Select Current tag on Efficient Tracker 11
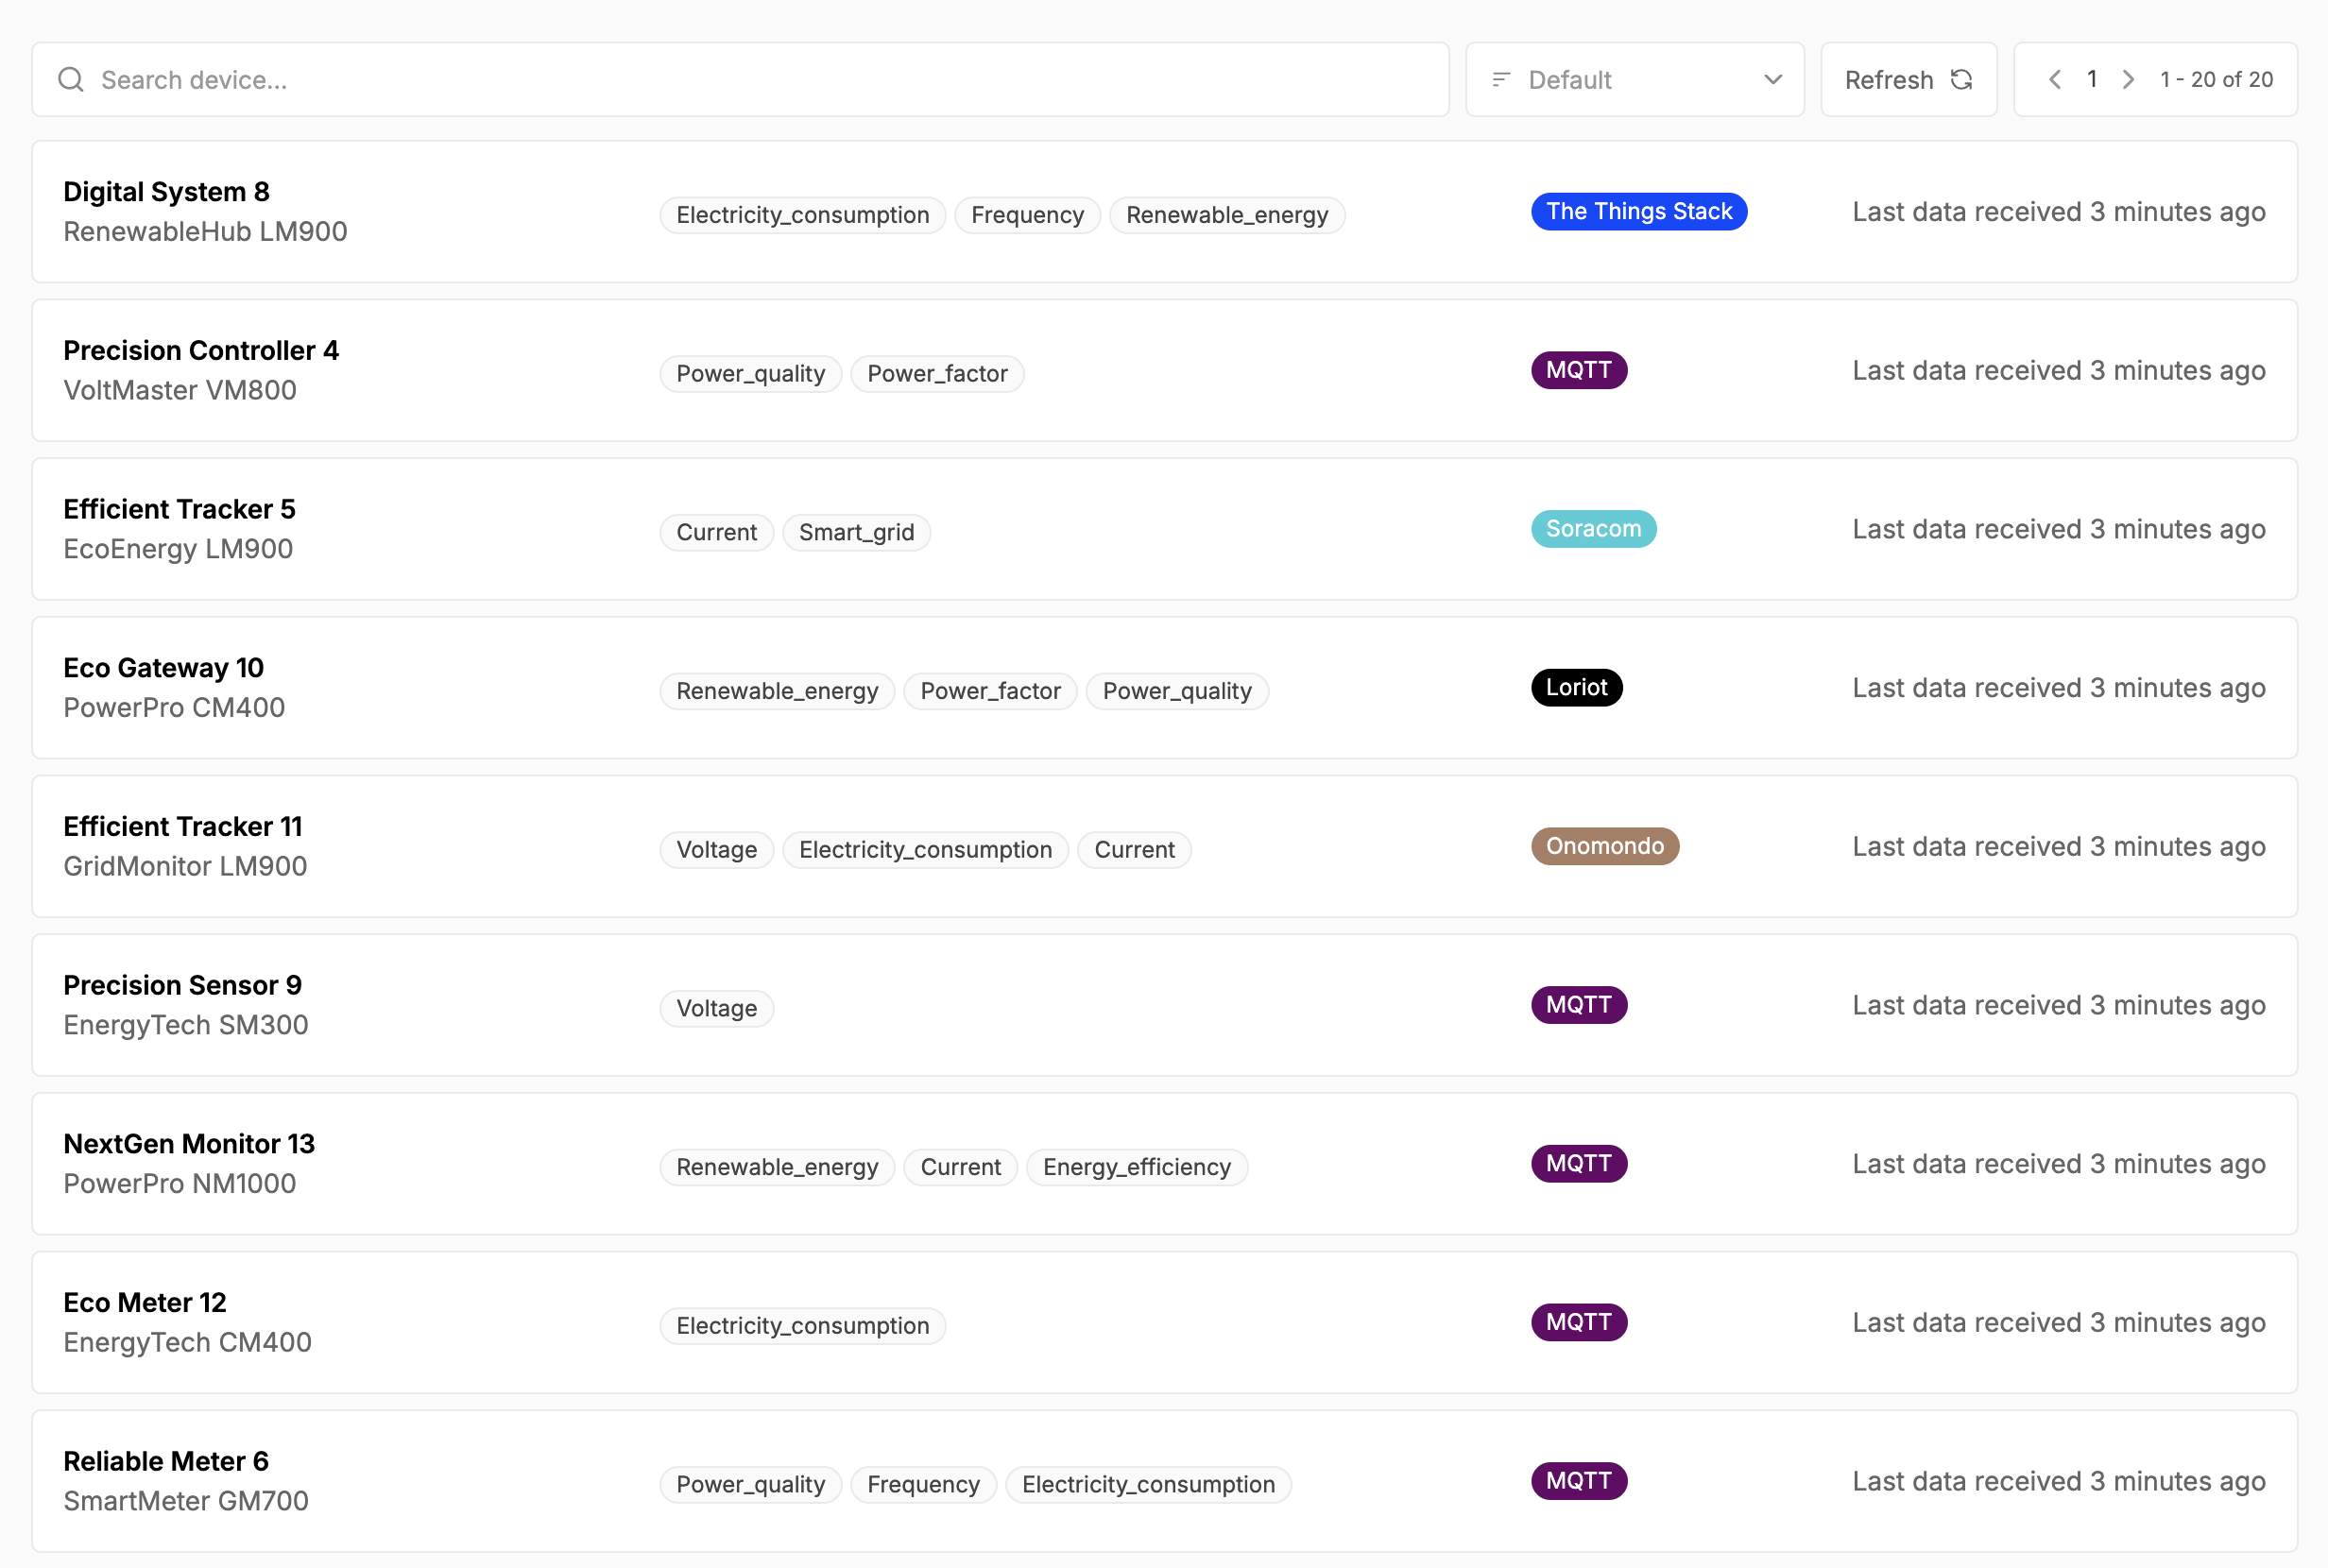The width and height of the screenshot is (2328, 1568). click(1134, 850)
